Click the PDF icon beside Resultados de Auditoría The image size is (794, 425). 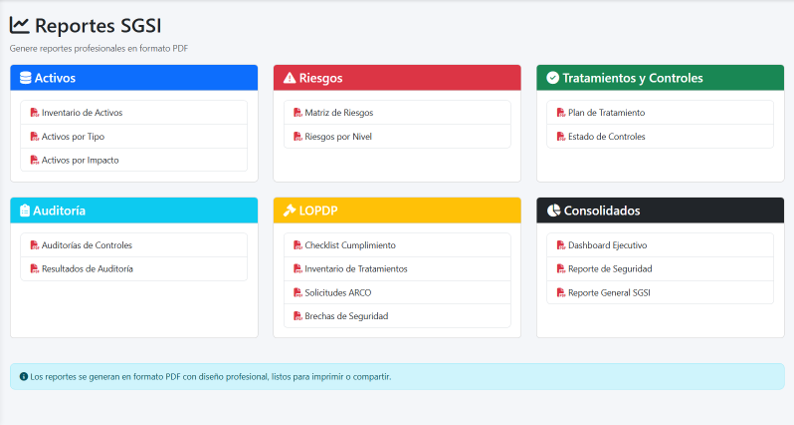[x=34, y=268]
